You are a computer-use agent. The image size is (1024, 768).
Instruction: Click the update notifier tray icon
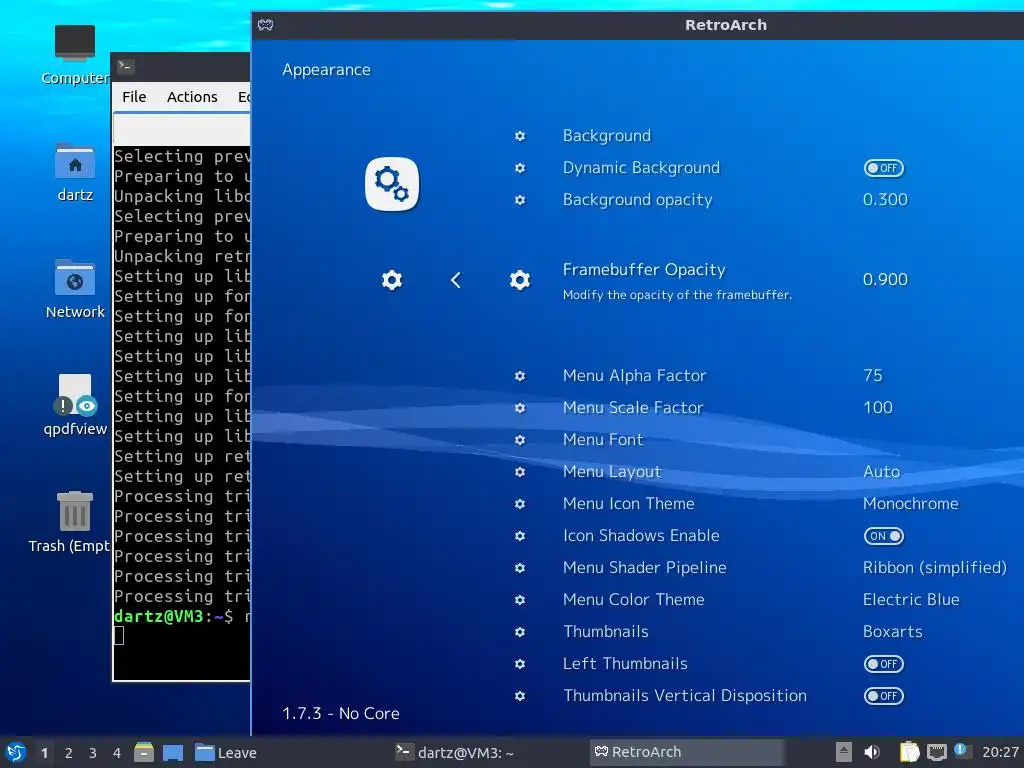click(961, 750)
